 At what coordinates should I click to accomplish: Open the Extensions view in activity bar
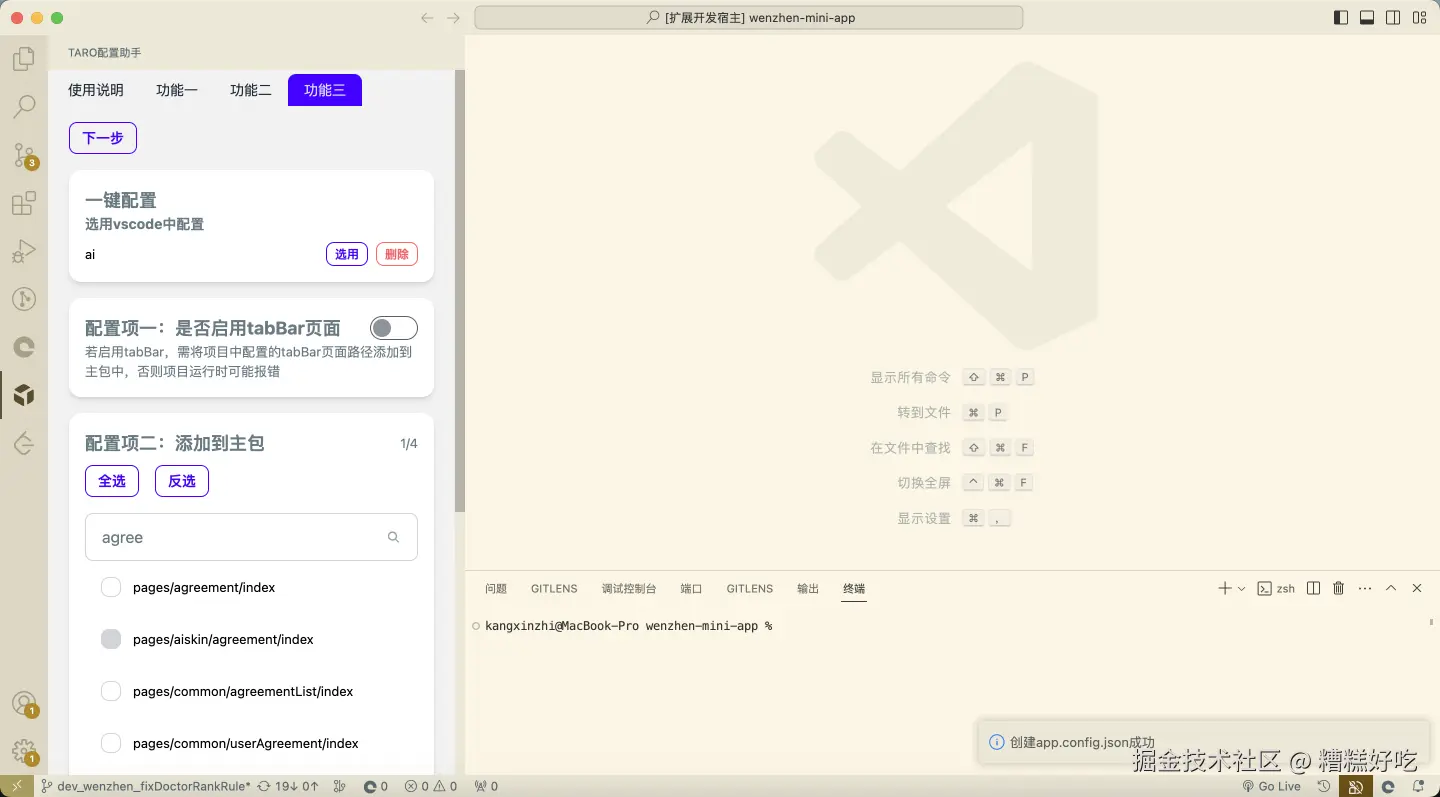(x=24, y=203)
